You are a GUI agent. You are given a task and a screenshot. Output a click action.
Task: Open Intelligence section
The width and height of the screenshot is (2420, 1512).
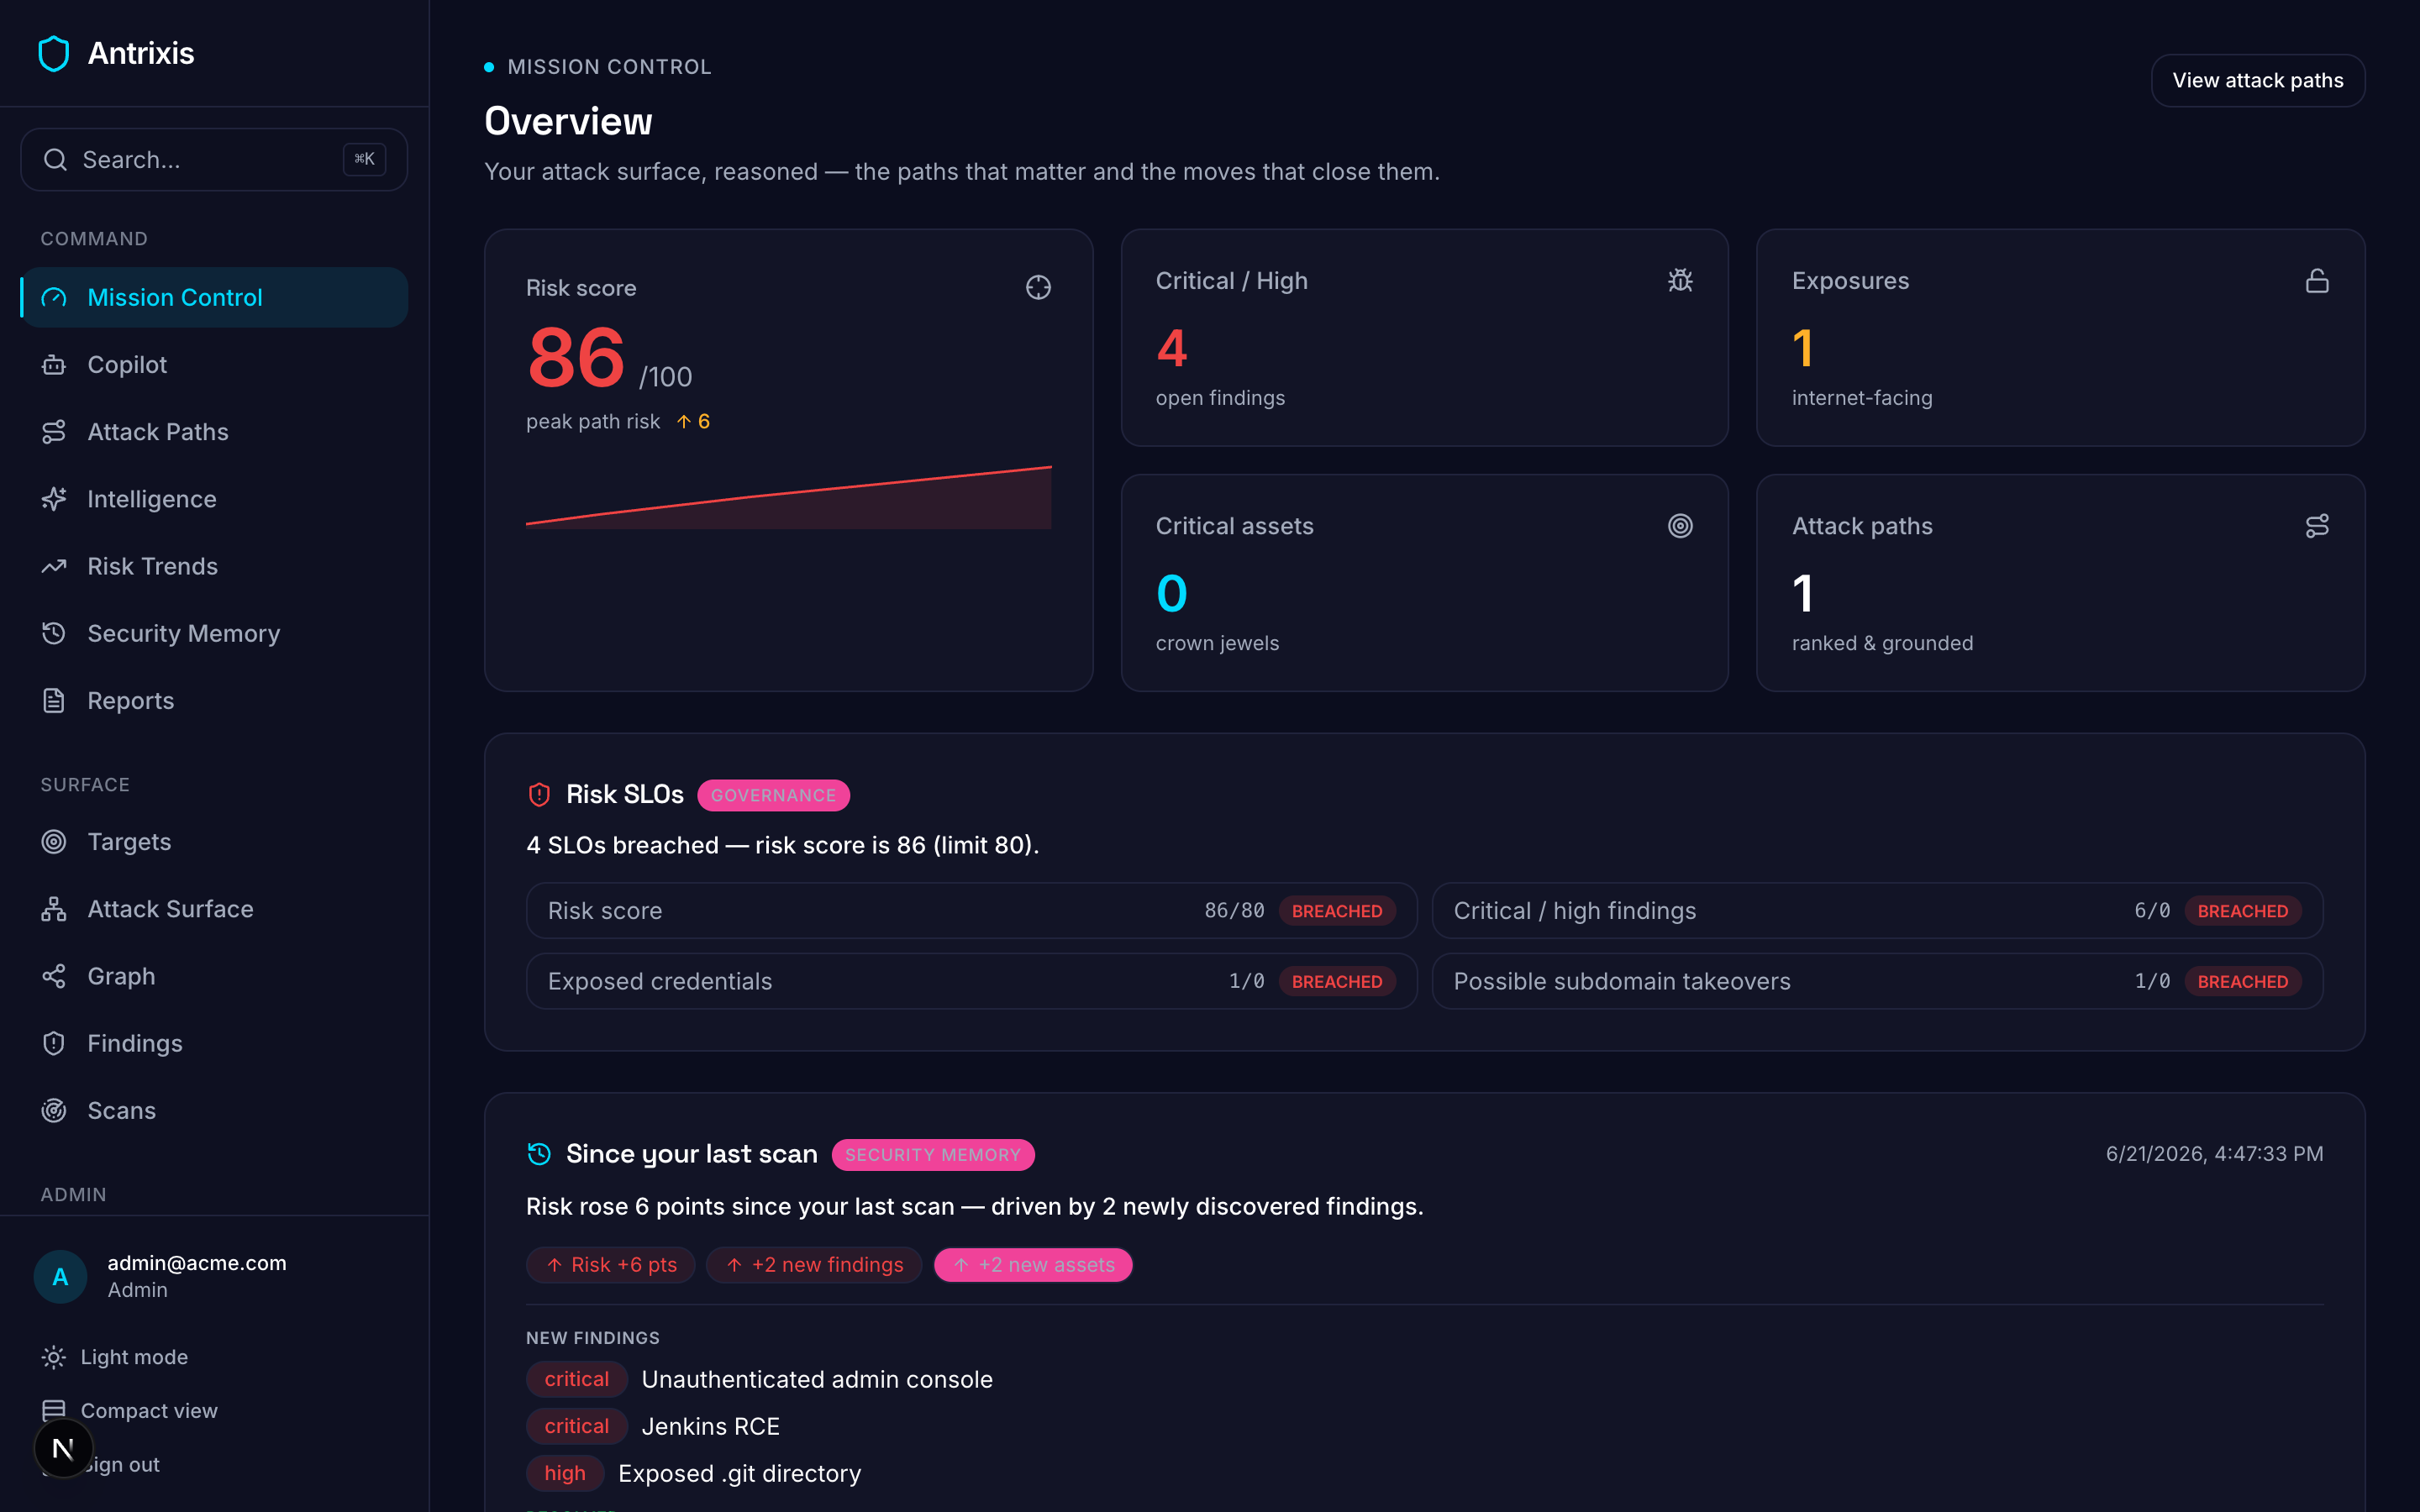215,499
